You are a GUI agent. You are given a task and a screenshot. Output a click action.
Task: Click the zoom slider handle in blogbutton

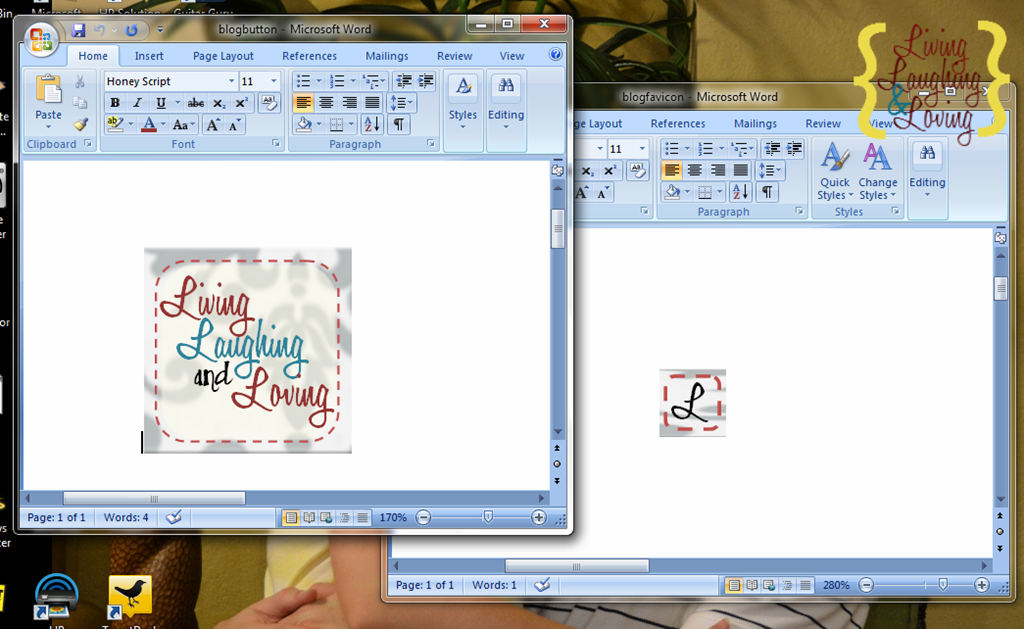488,517
